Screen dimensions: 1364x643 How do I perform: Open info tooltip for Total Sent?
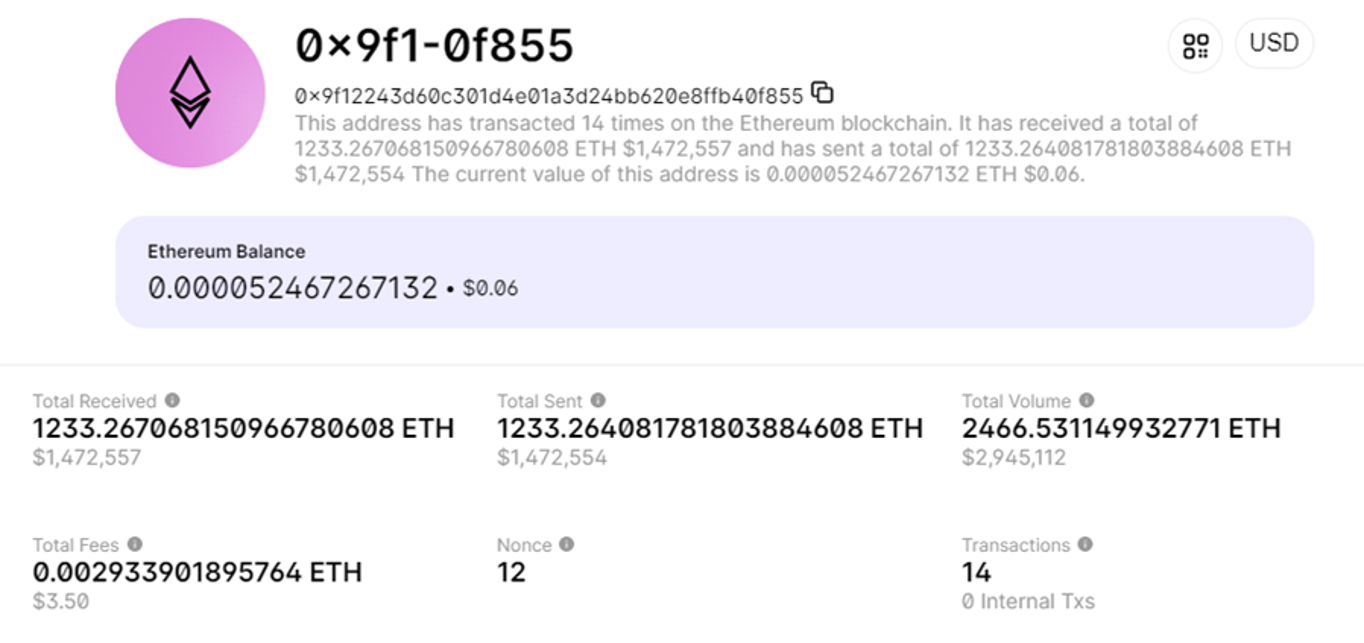pos(598,400)
